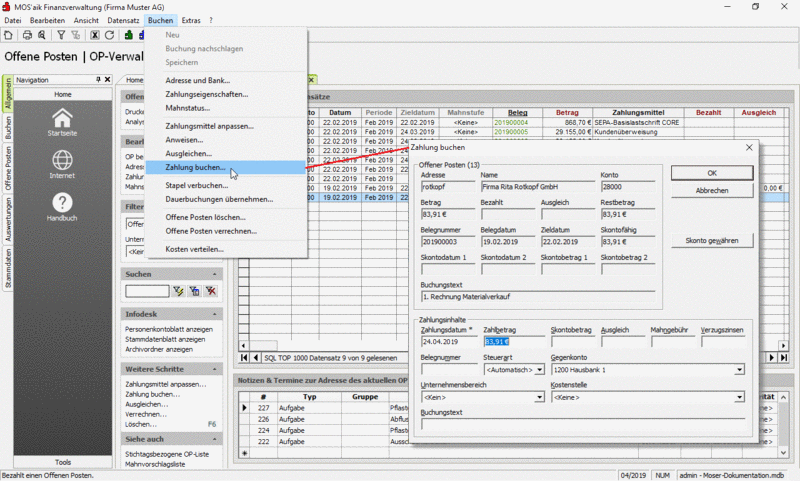This screenshot has height=481, width=800.
Task: Run quick filter lightning icon in Suchen
Action: 178,291
